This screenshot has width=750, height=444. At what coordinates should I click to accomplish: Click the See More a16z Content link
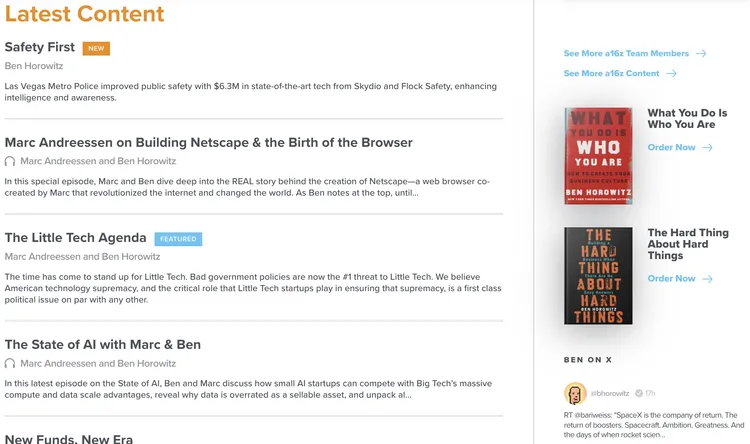[x=611, y=73]
